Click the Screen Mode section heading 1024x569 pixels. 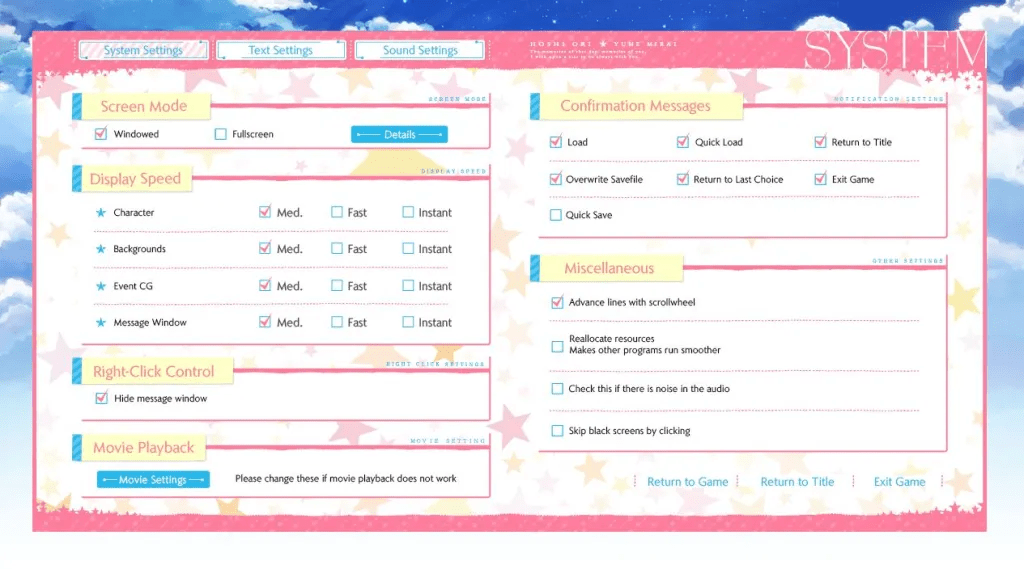coord(144,106)
